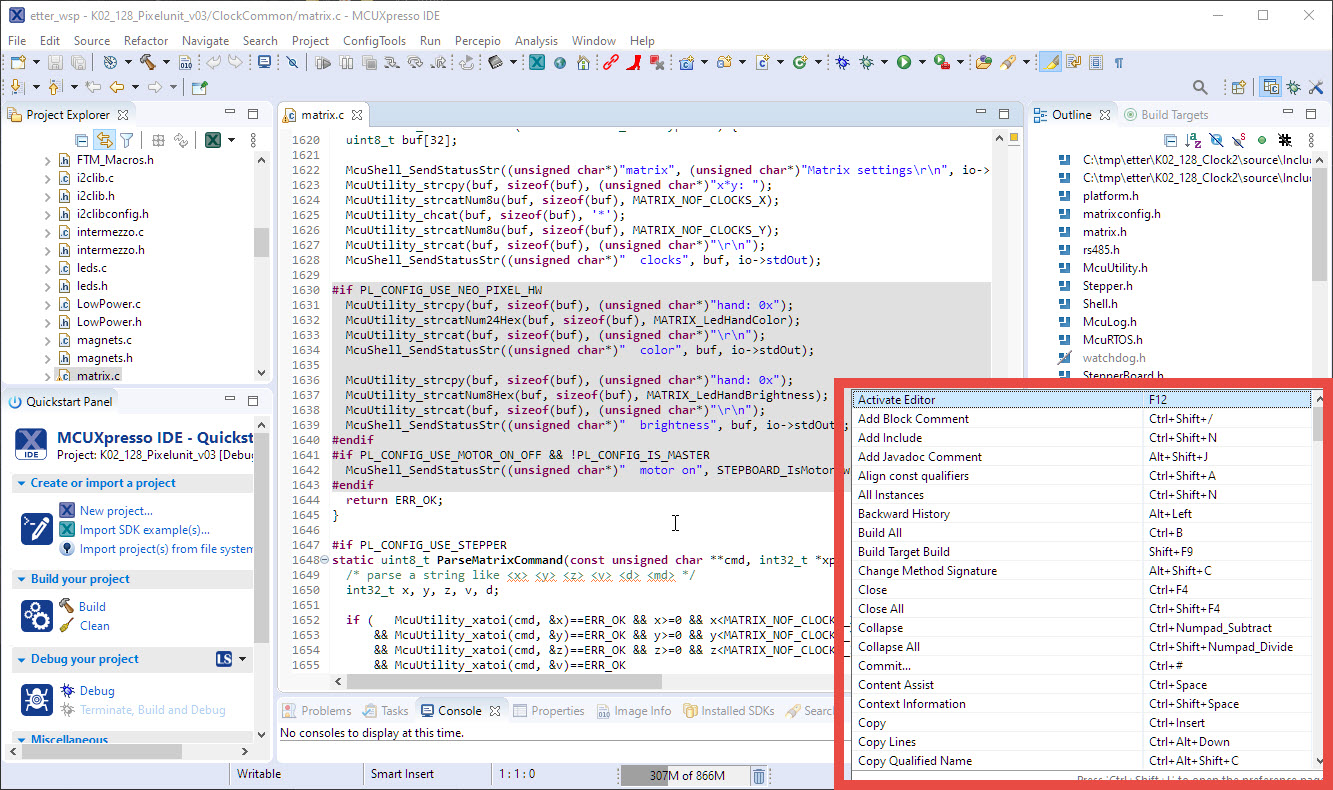Click the hammer Build icon in toolbar
This screenshot has height=790, width=1333.
point(147,62)
